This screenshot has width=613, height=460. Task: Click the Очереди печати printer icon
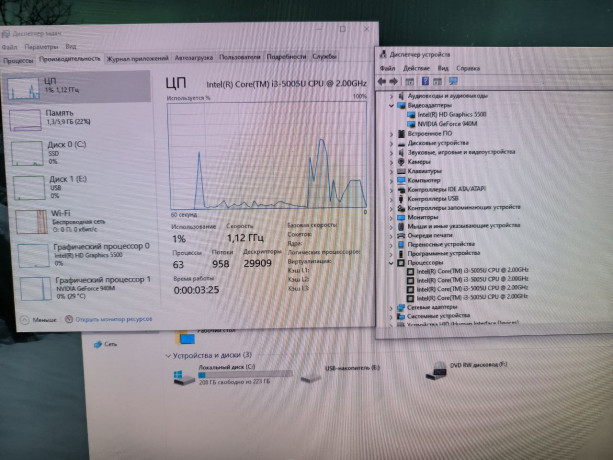tap(401, 236)
